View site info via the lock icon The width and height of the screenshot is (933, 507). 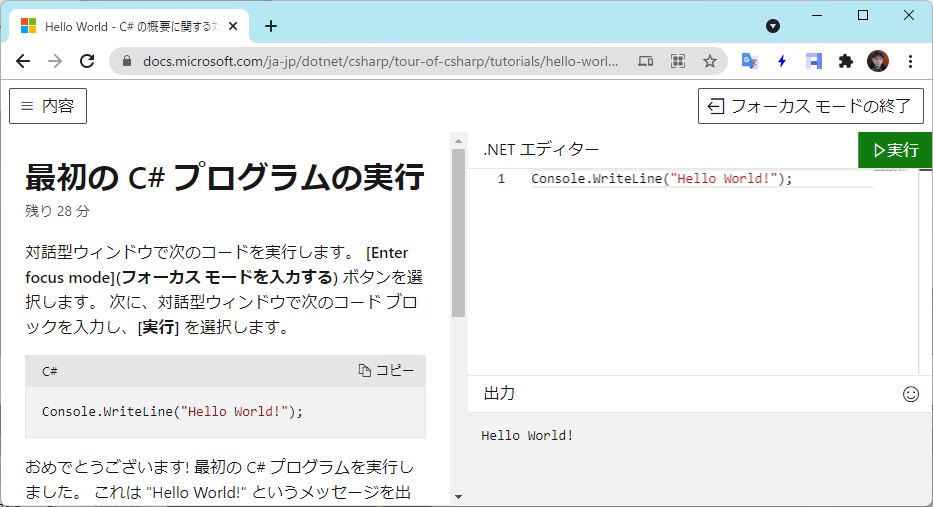tap(126, 61)
